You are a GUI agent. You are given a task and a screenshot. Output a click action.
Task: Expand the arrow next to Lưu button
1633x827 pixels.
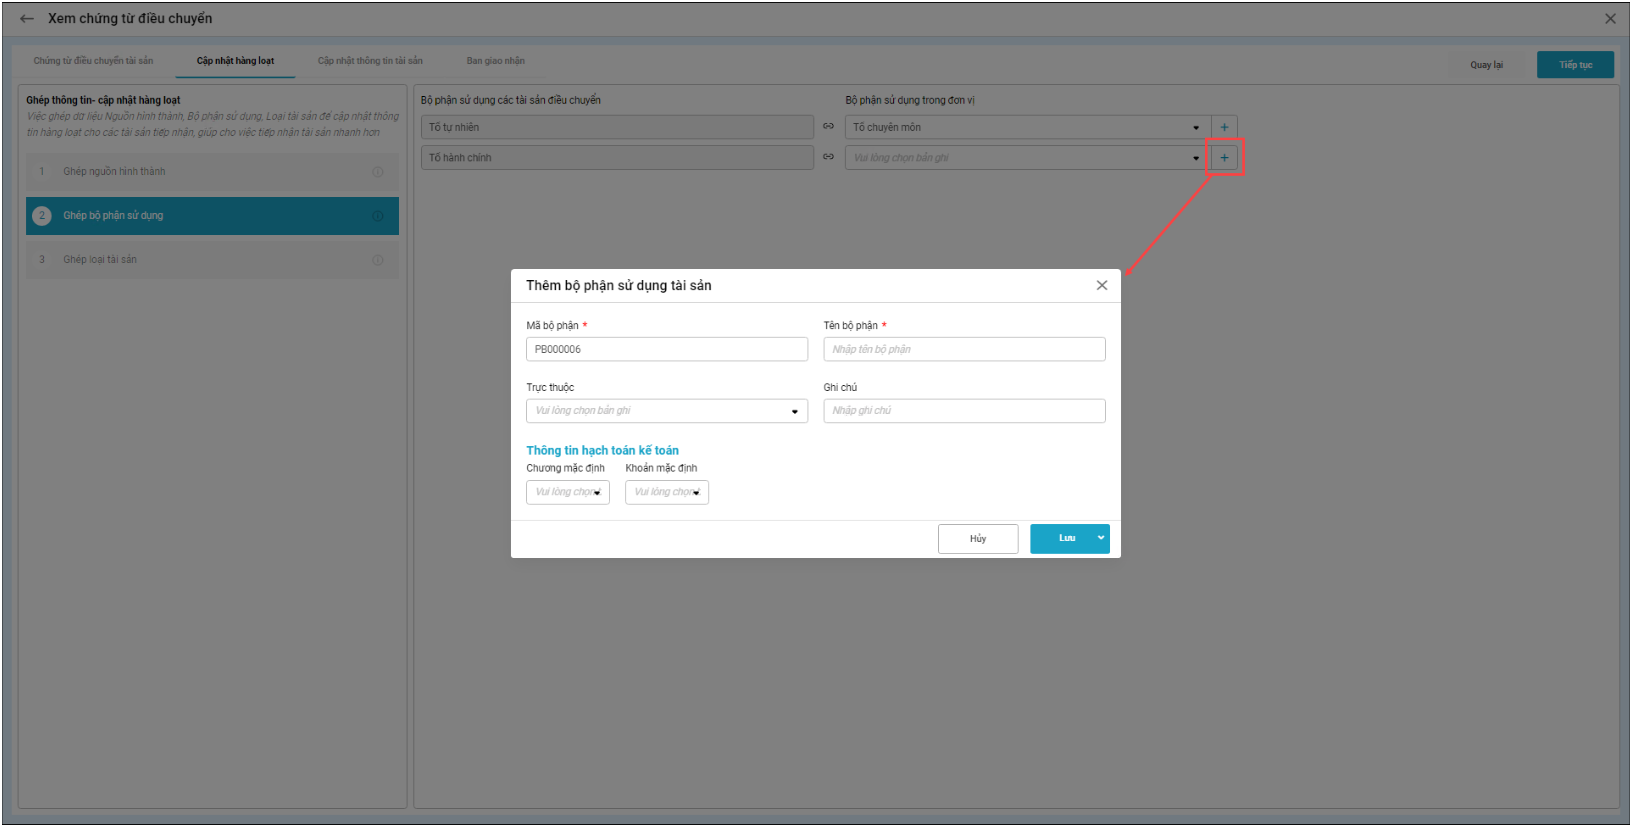(1100, 538)
